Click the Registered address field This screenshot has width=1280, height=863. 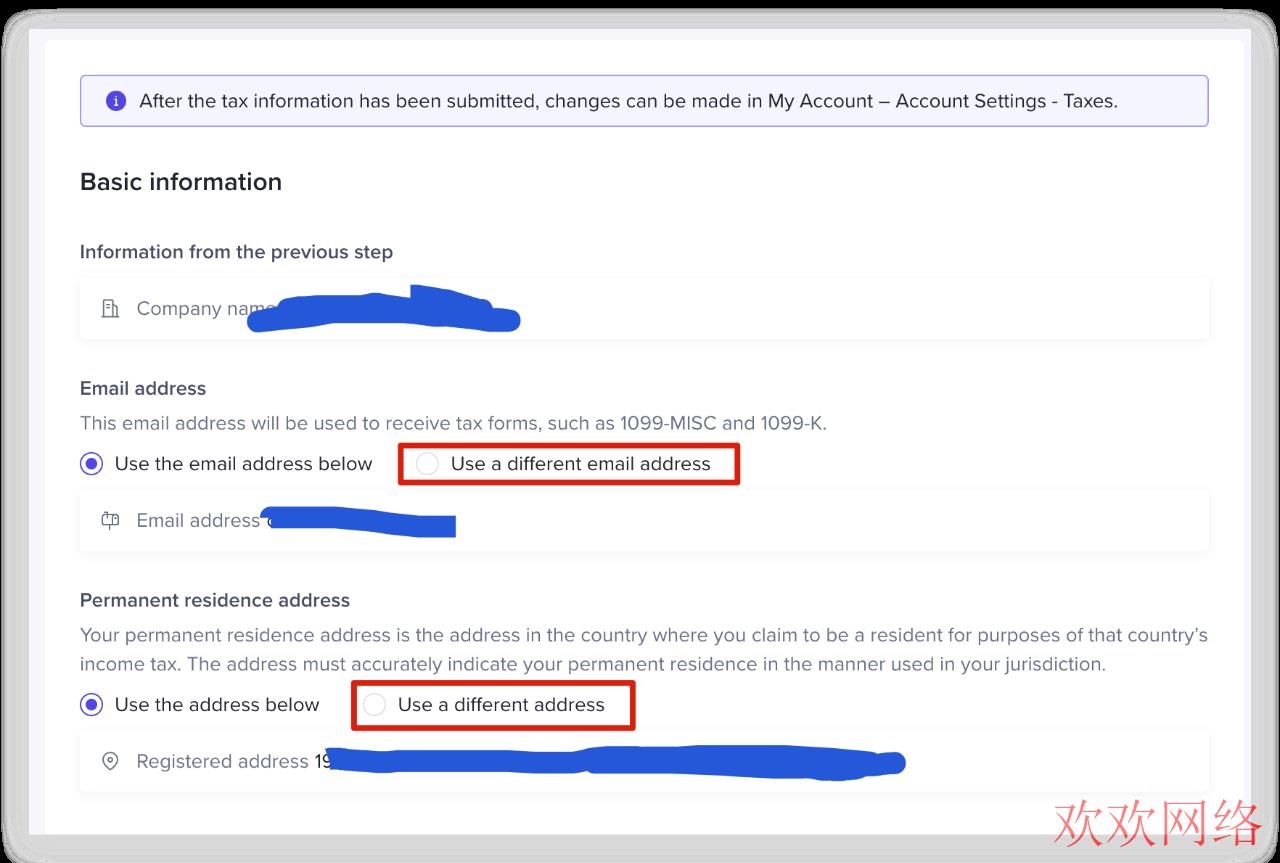[644, 762]
